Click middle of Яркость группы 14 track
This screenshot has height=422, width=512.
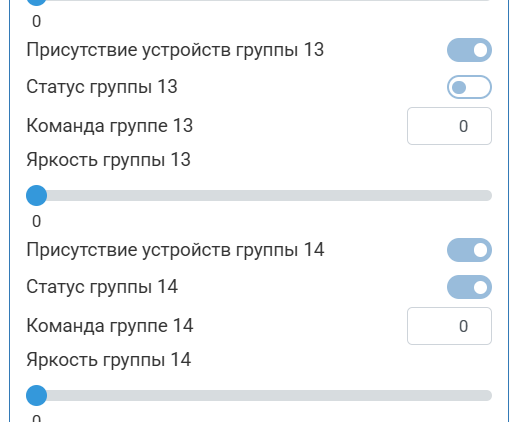click(x=259, y=395)
